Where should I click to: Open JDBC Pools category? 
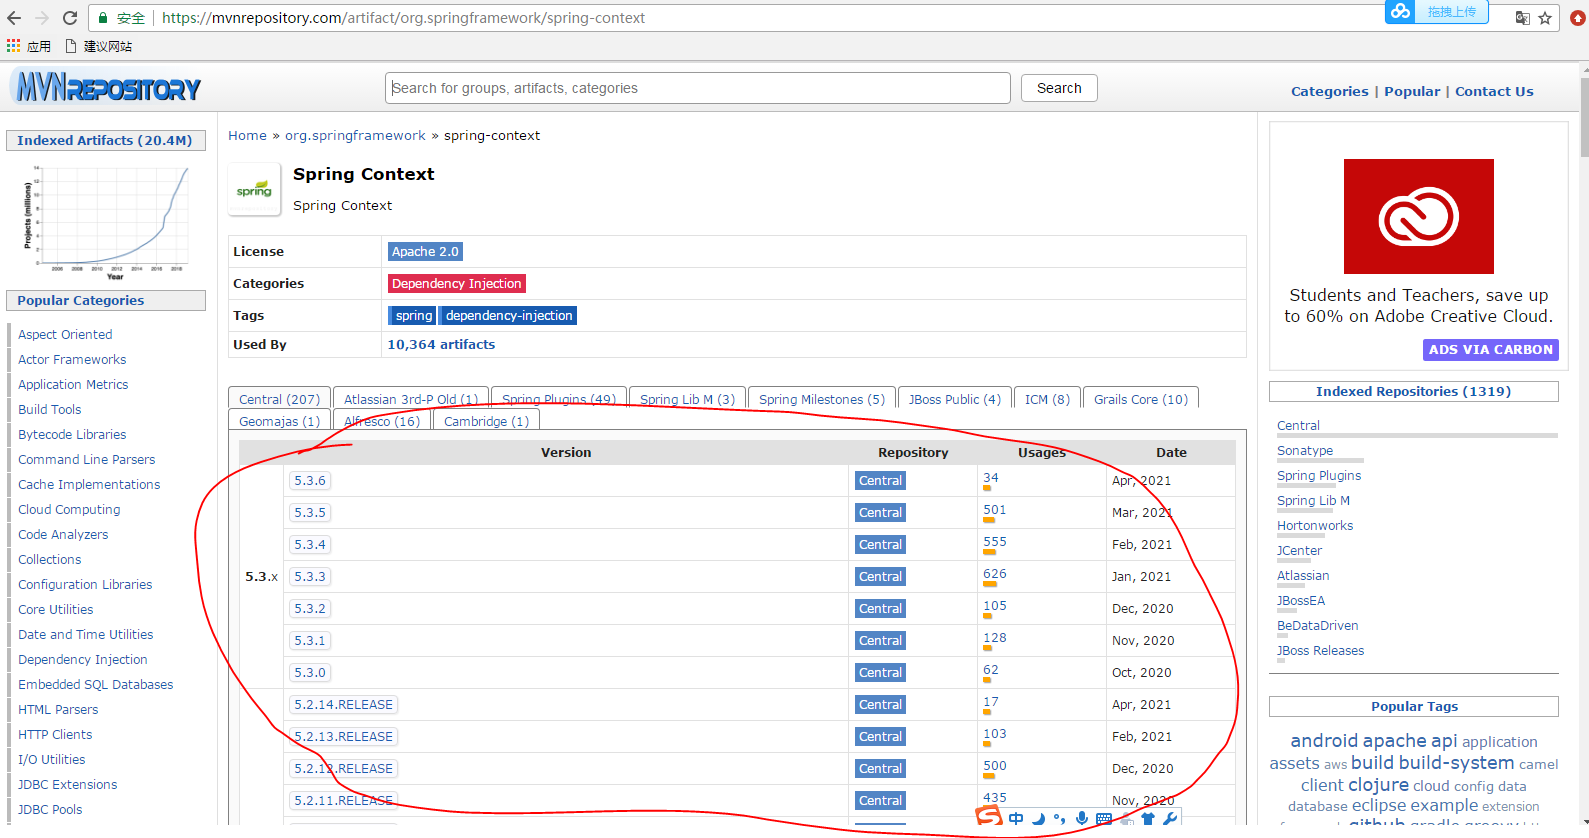pyautogui.click(x=50, y=809)
